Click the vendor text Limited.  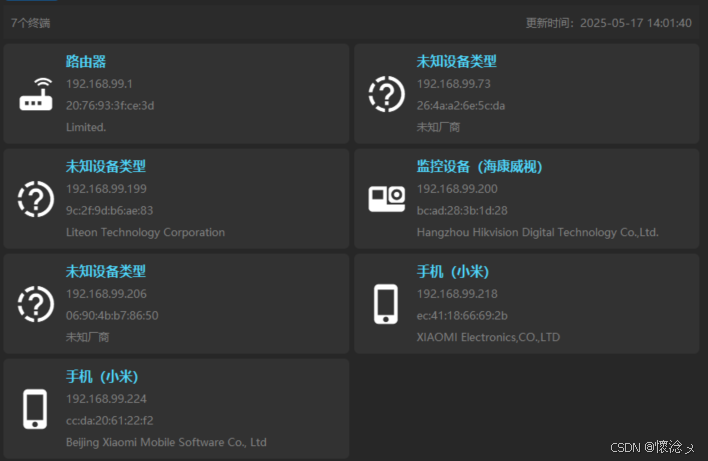[x=86, y=127]
